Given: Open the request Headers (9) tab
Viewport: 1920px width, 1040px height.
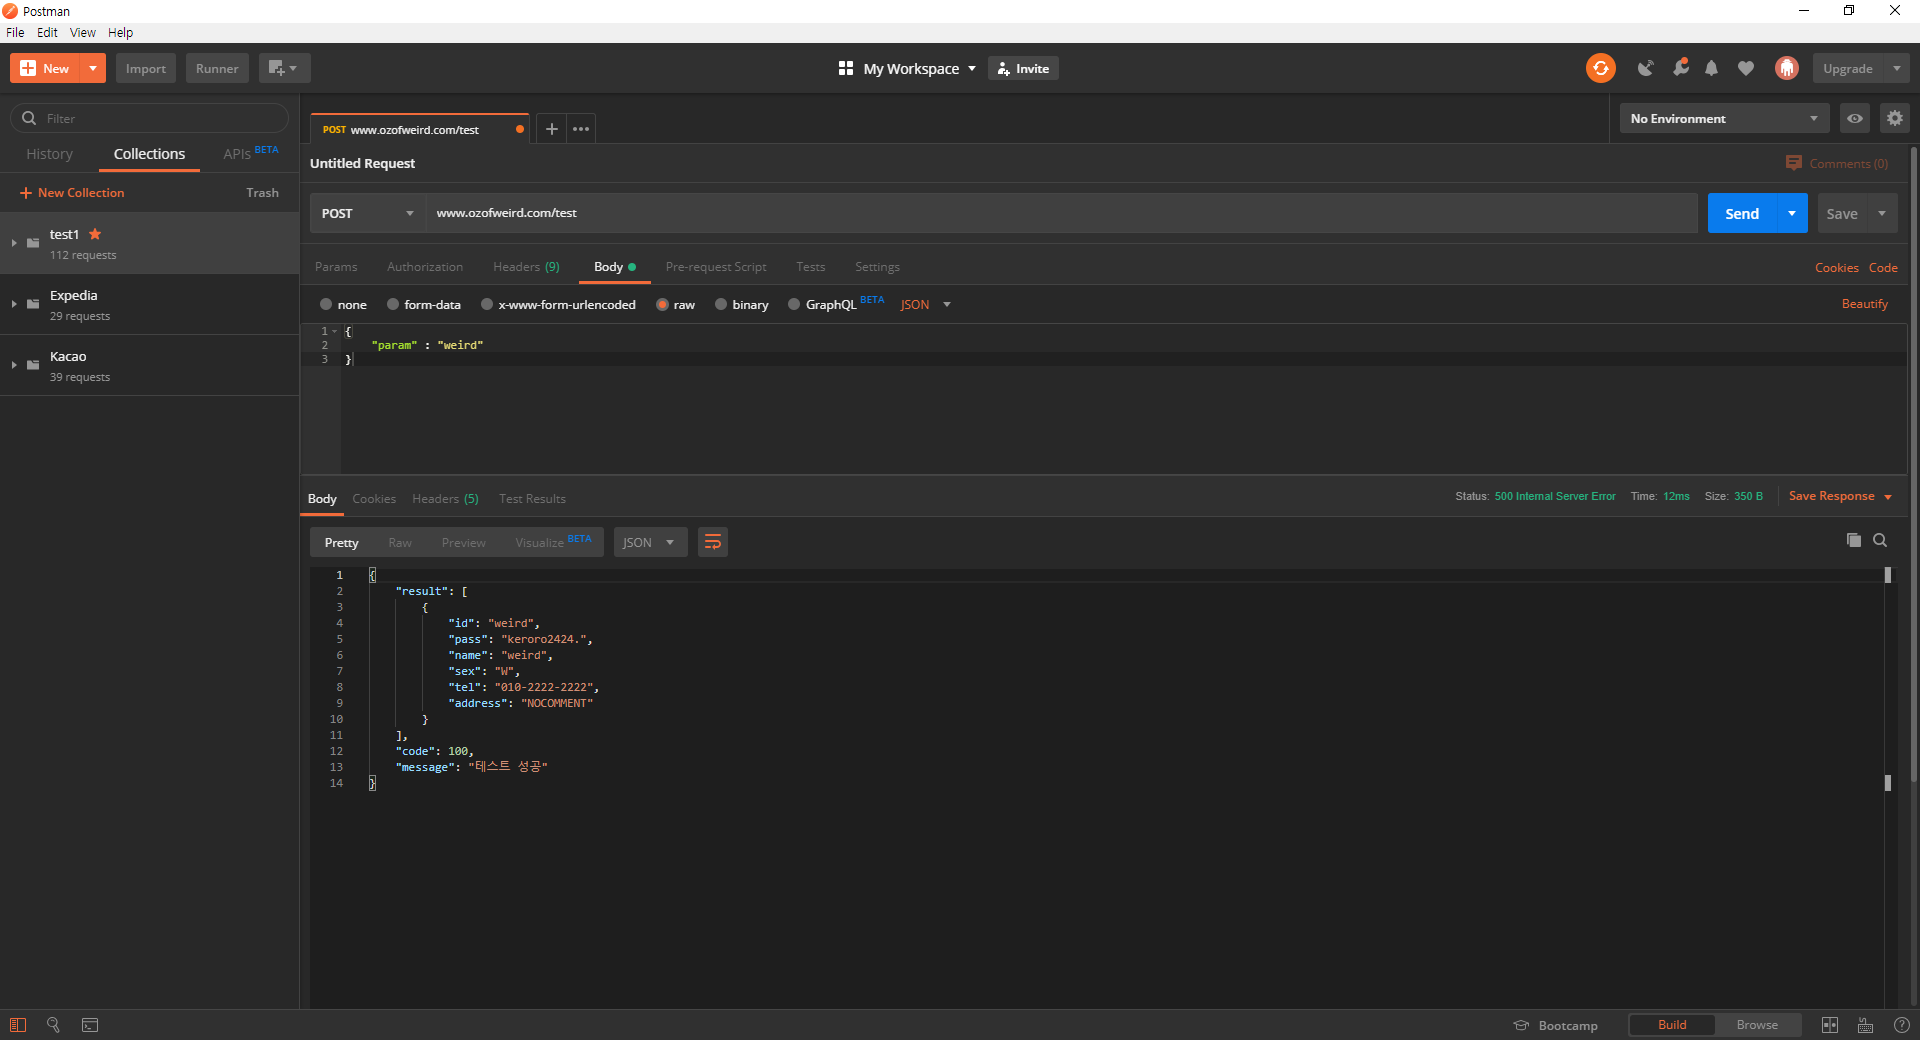Looking at the screenshot, I should (x=526, y=267).
